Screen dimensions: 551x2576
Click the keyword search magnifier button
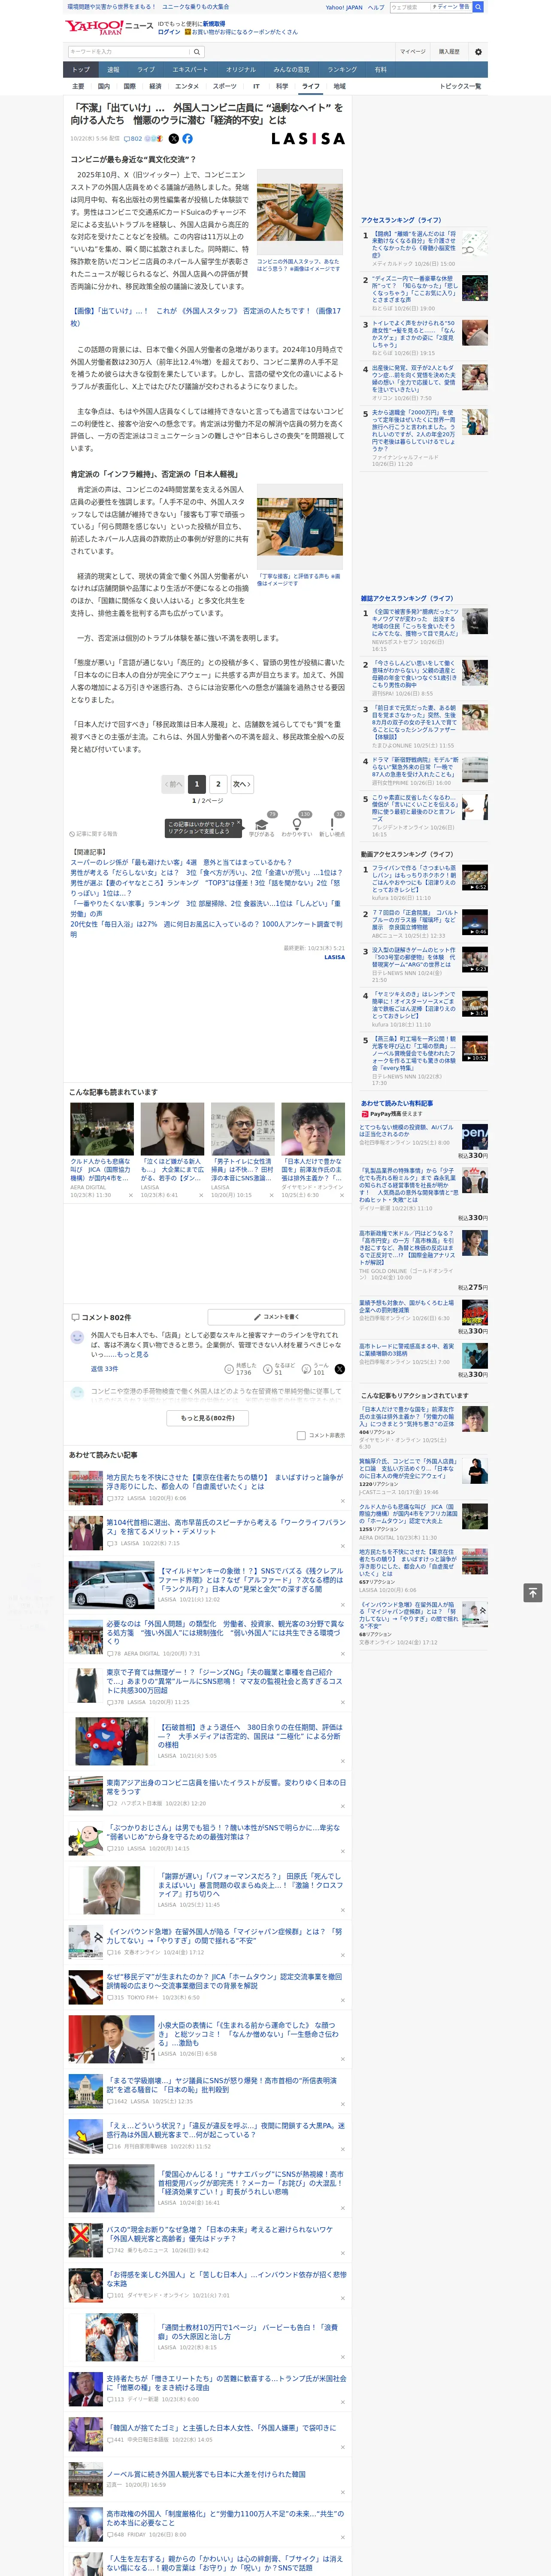click(x=197, y=52)
